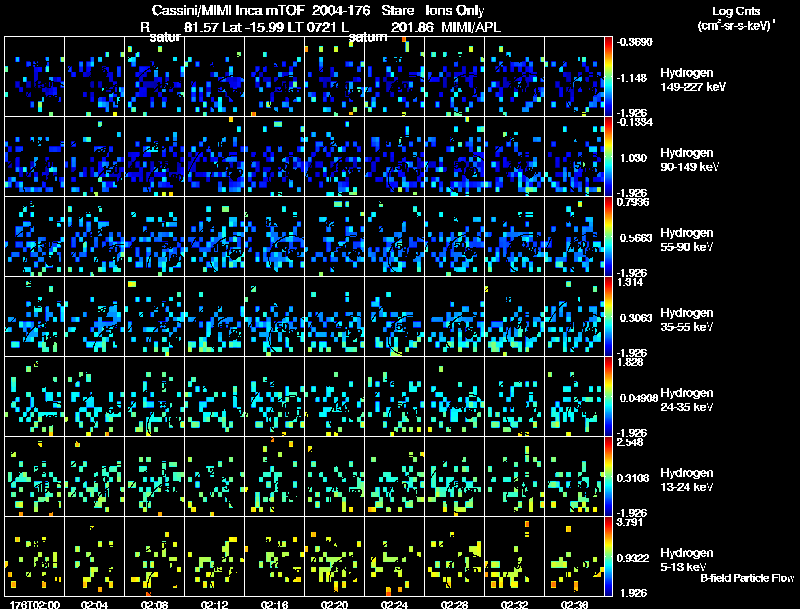Click the '02:12' time axis label

(214, 604)
